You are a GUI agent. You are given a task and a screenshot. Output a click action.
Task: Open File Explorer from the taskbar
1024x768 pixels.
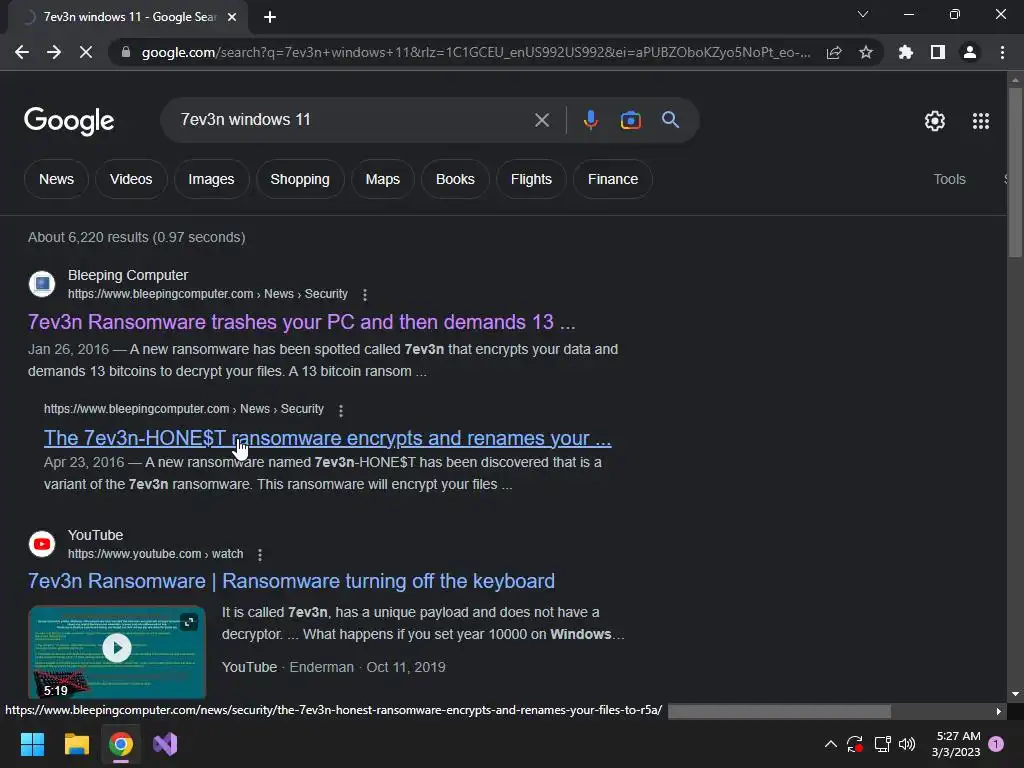(x=76, y=744)
